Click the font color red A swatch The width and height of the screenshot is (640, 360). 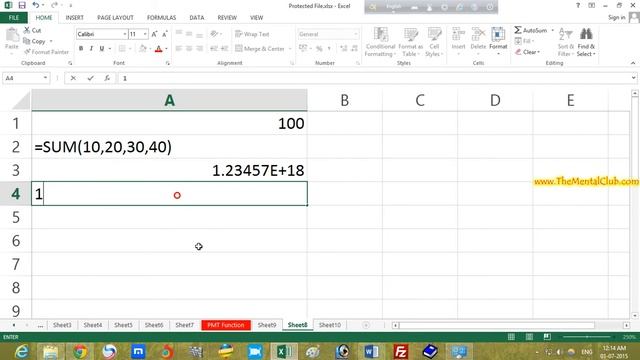pos(159,49)
